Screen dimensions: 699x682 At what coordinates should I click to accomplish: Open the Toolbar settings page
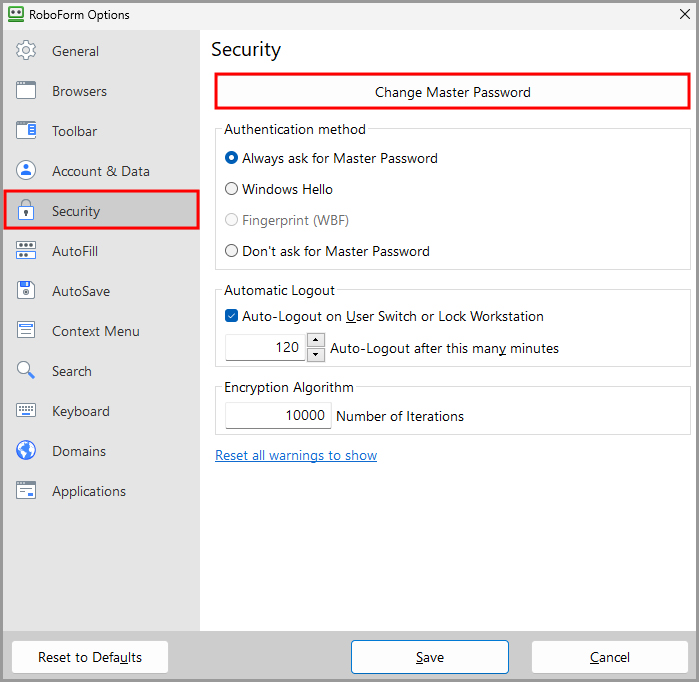click(x=102, y=131)
